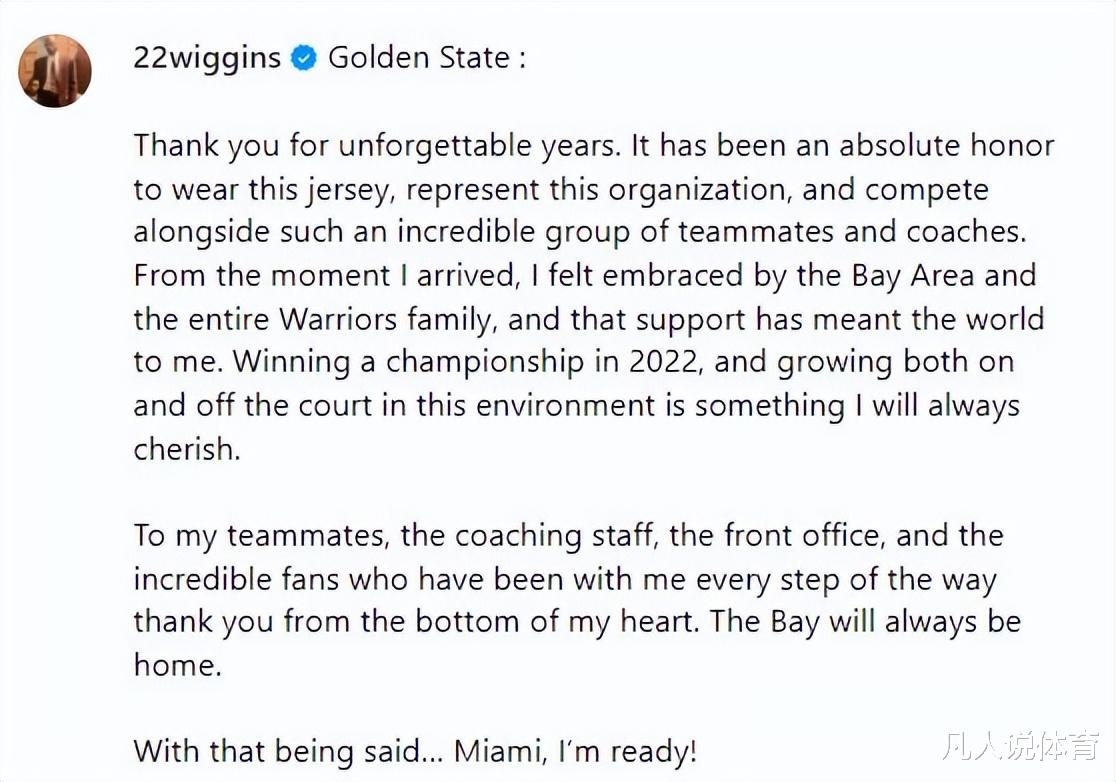Click the word 'championship' in the caption
This screenshot has width=1116, height=782.
[x=485, y=363]
